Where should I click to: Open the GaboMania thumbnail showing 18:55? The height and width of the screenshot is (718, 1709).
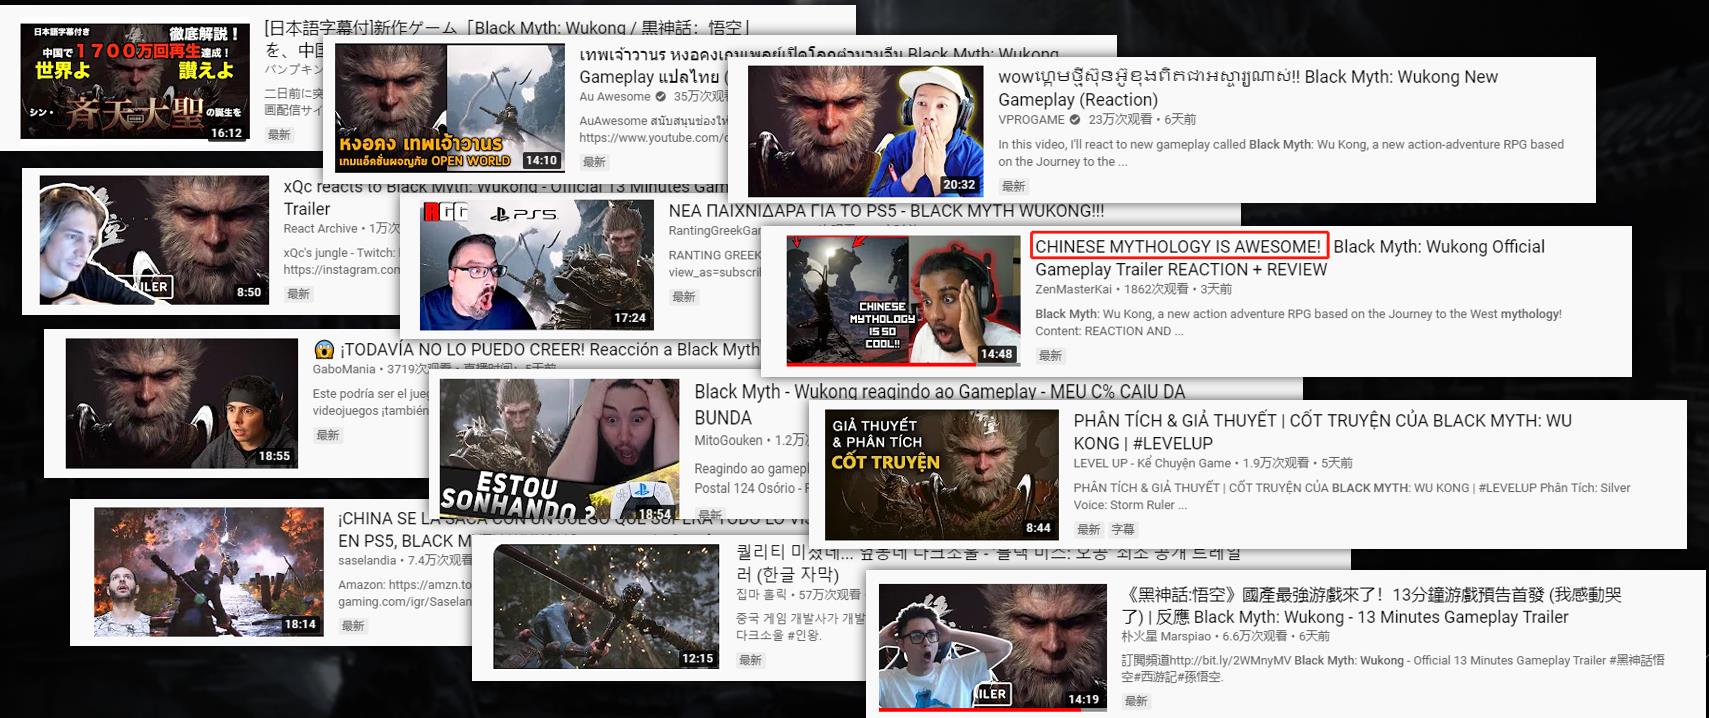click(182, 403)
